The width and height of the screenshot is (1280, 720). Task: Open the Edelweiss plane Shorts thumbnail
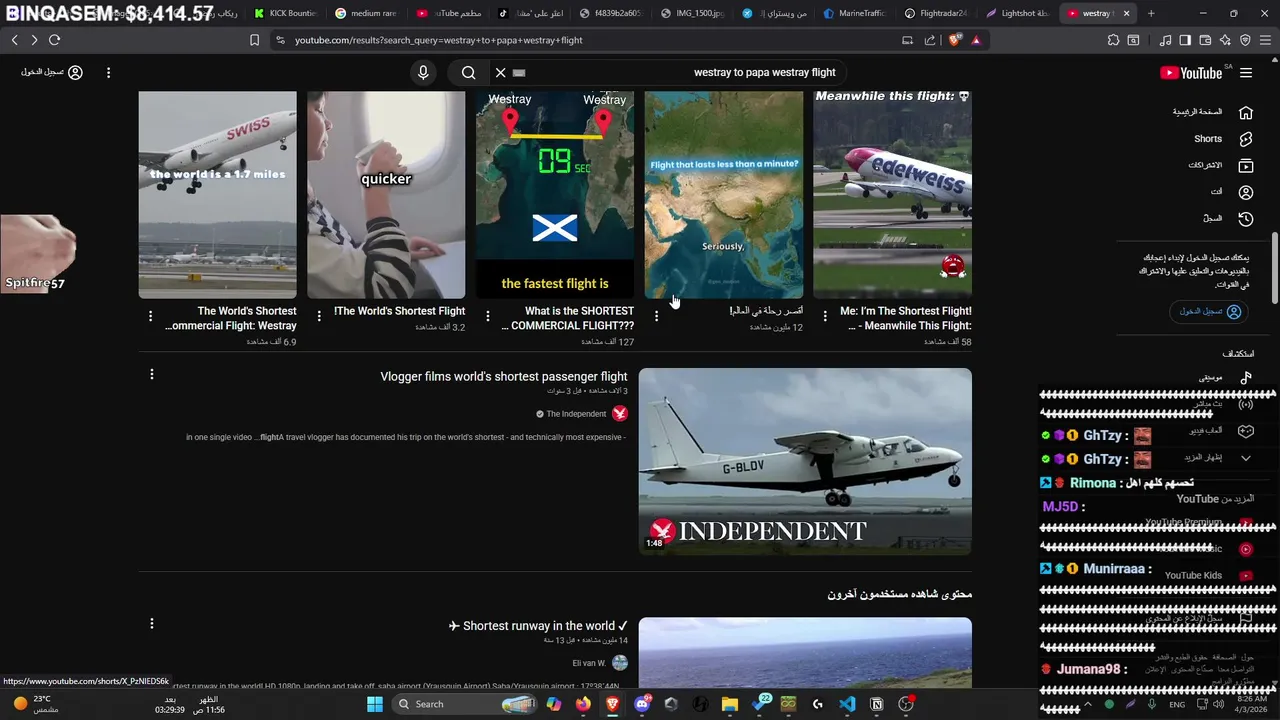(893, 195)
